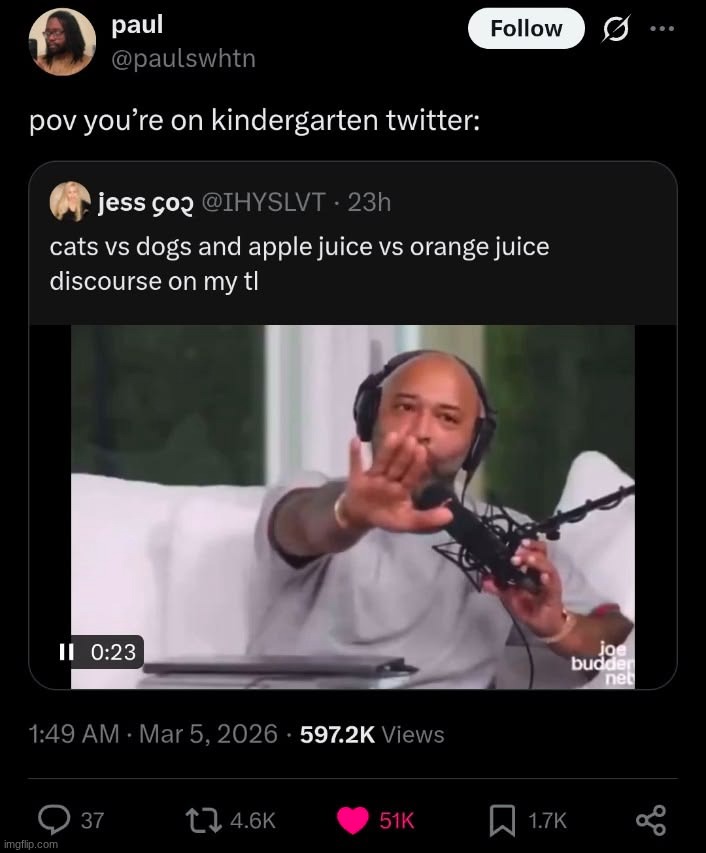
Task: Open the three-dot more options menu
Action: coord(661,30)
